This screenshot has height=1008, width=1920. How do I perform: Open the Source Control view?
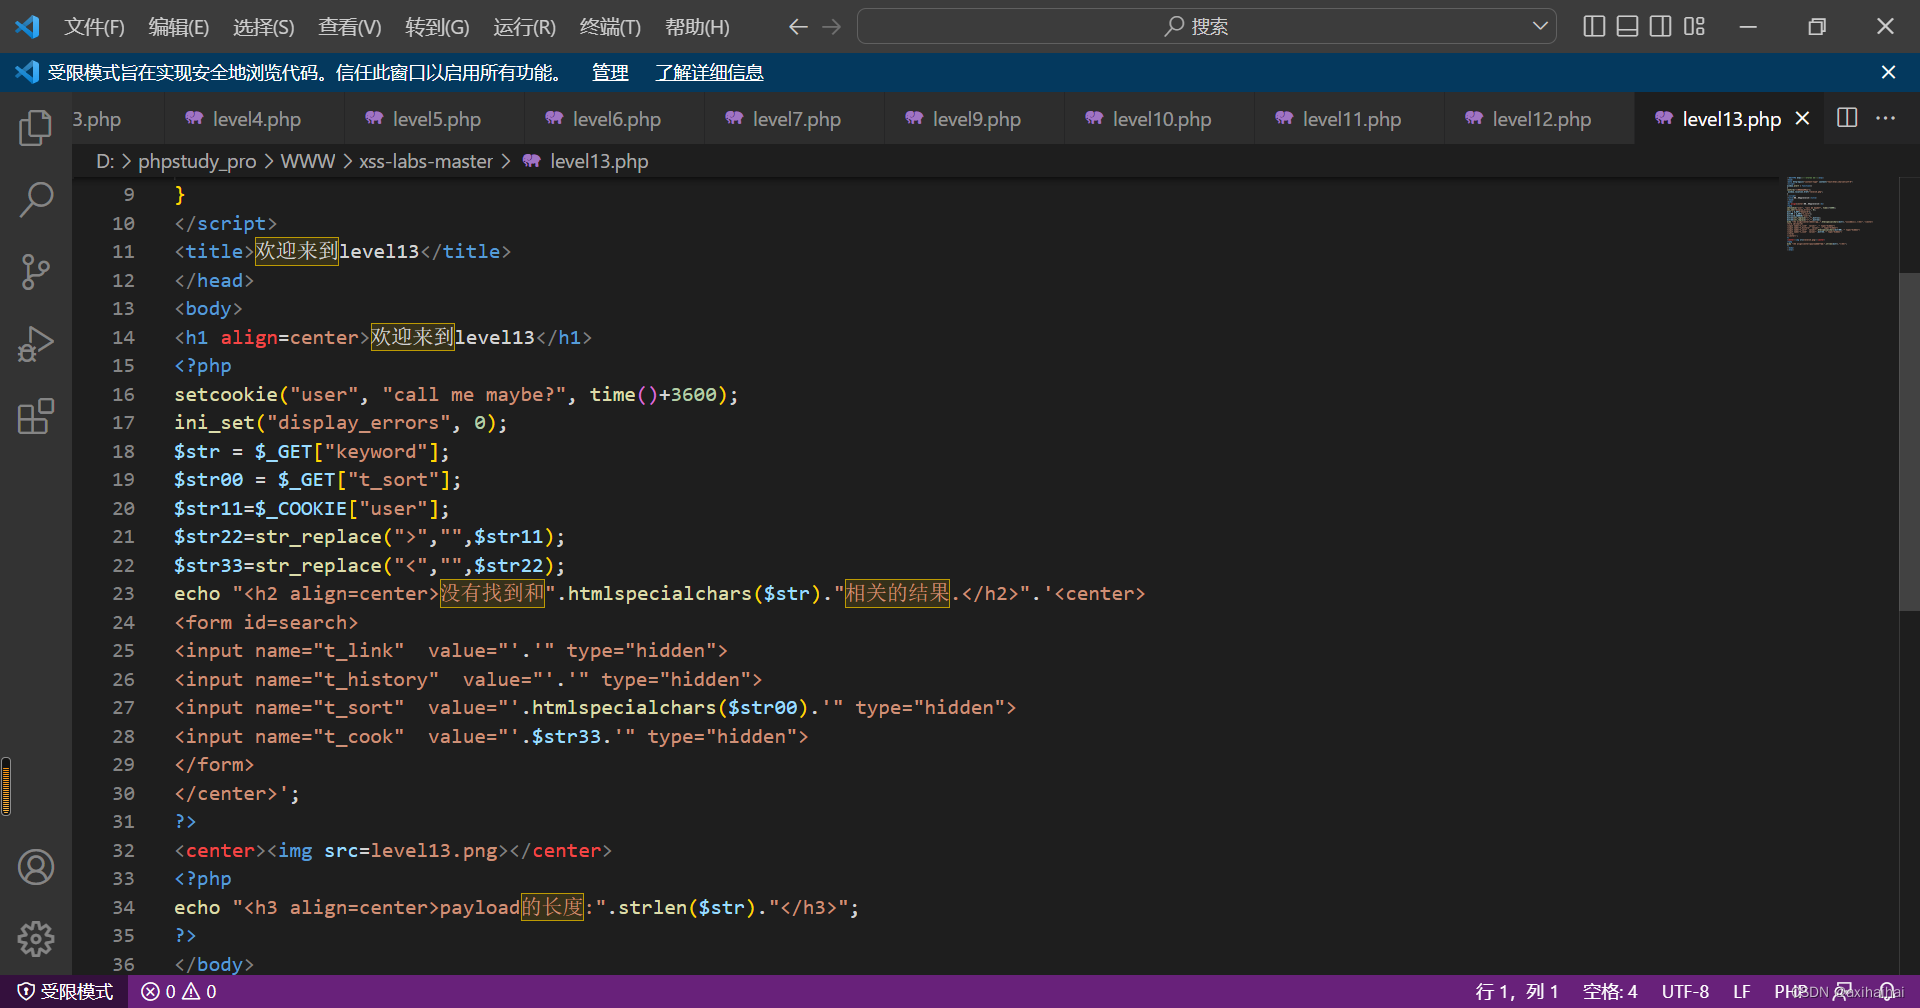pos(35,271)
